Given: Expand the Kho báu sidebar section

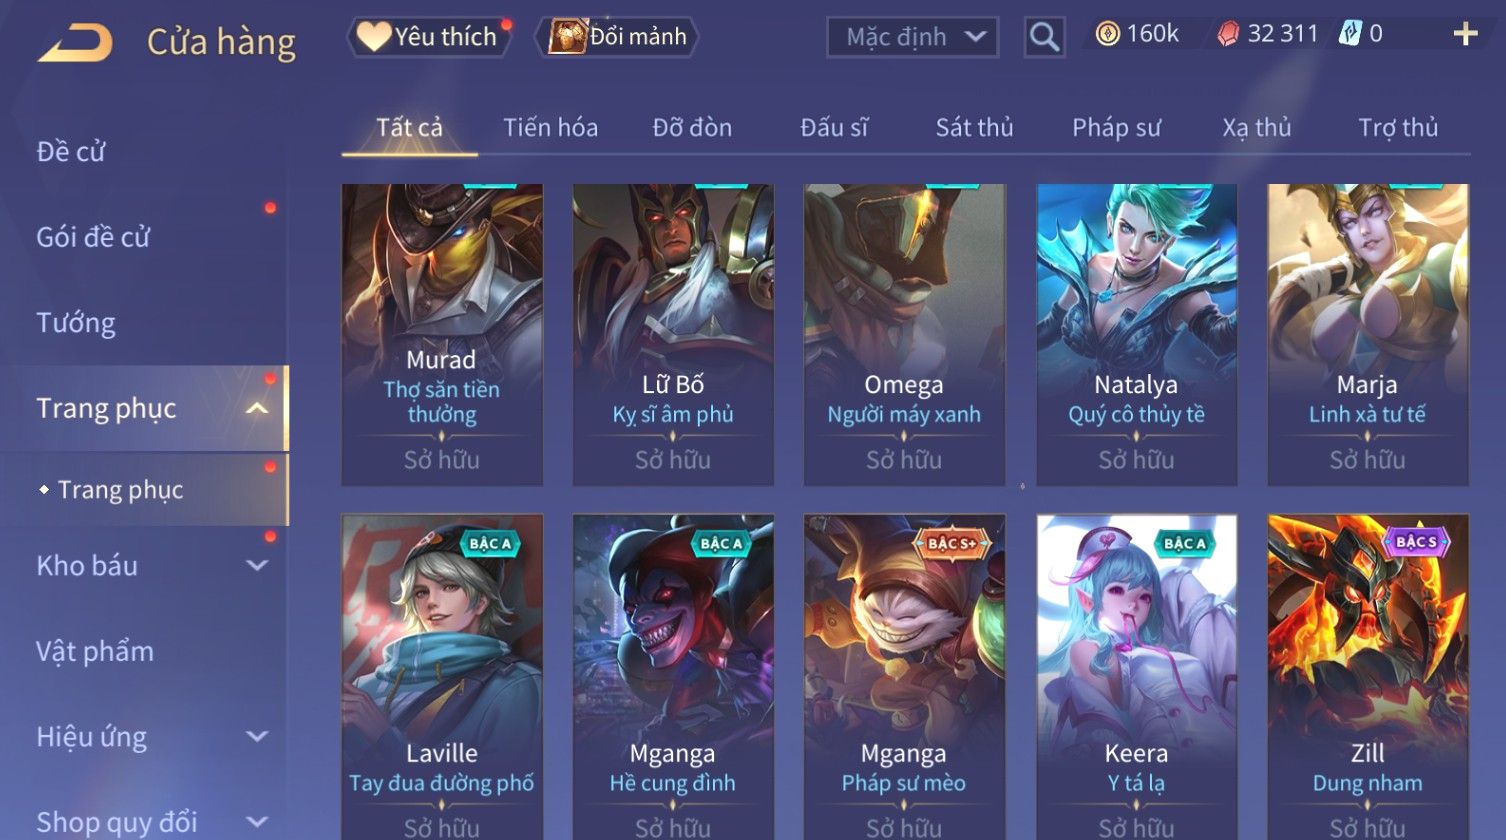Looking at the screenshot, I should pyautogui.click(x=257, y=565).
